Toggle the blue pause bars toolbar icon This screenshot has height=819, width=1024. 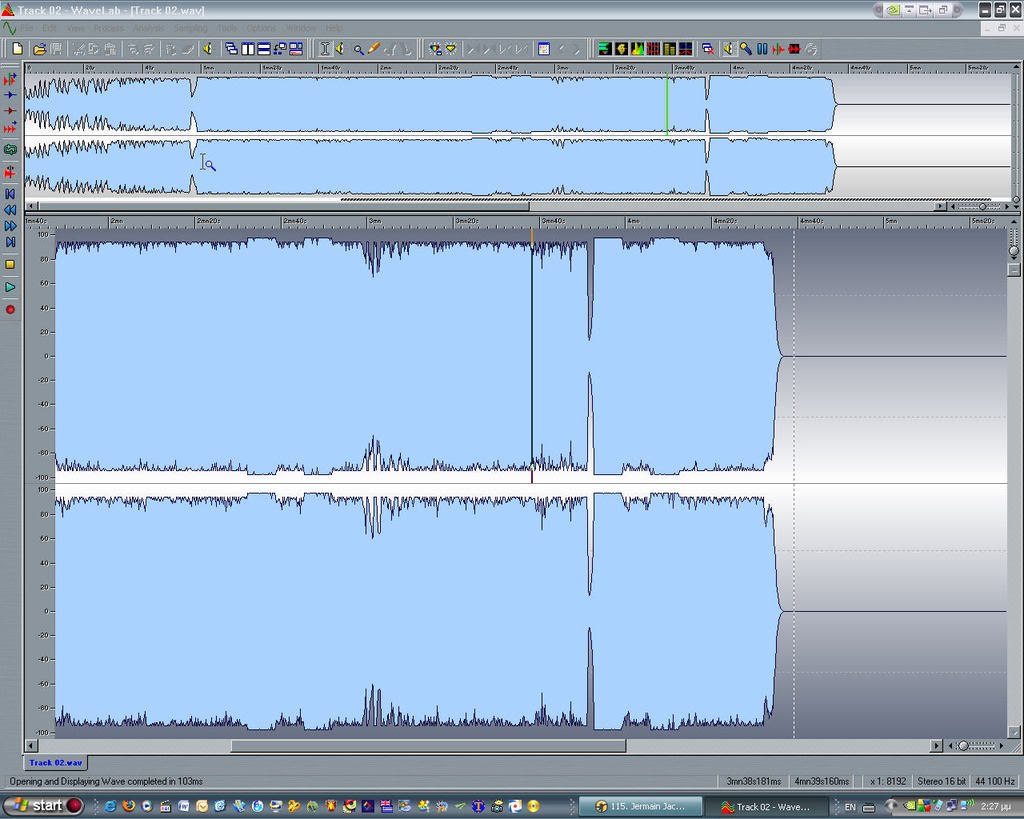coord(762,48)
